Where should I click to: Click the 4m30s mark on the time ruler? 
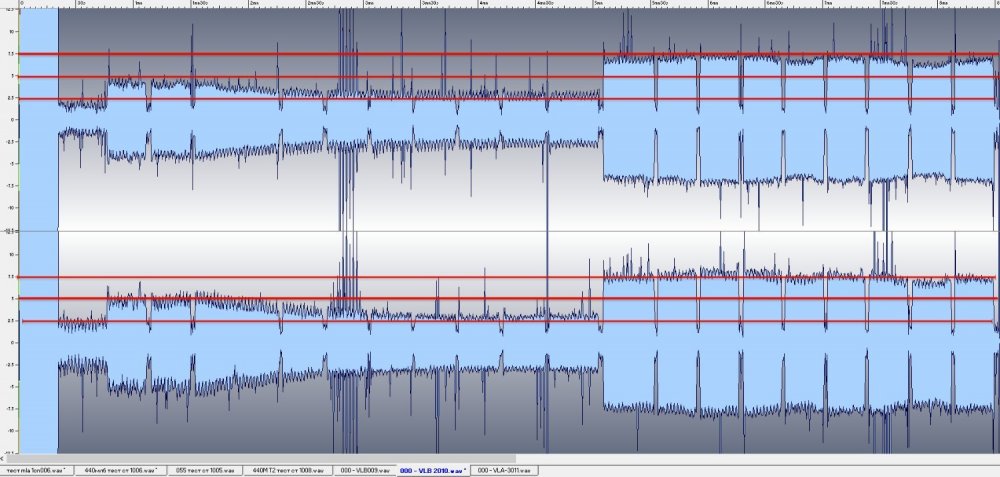tap(544, 4)
